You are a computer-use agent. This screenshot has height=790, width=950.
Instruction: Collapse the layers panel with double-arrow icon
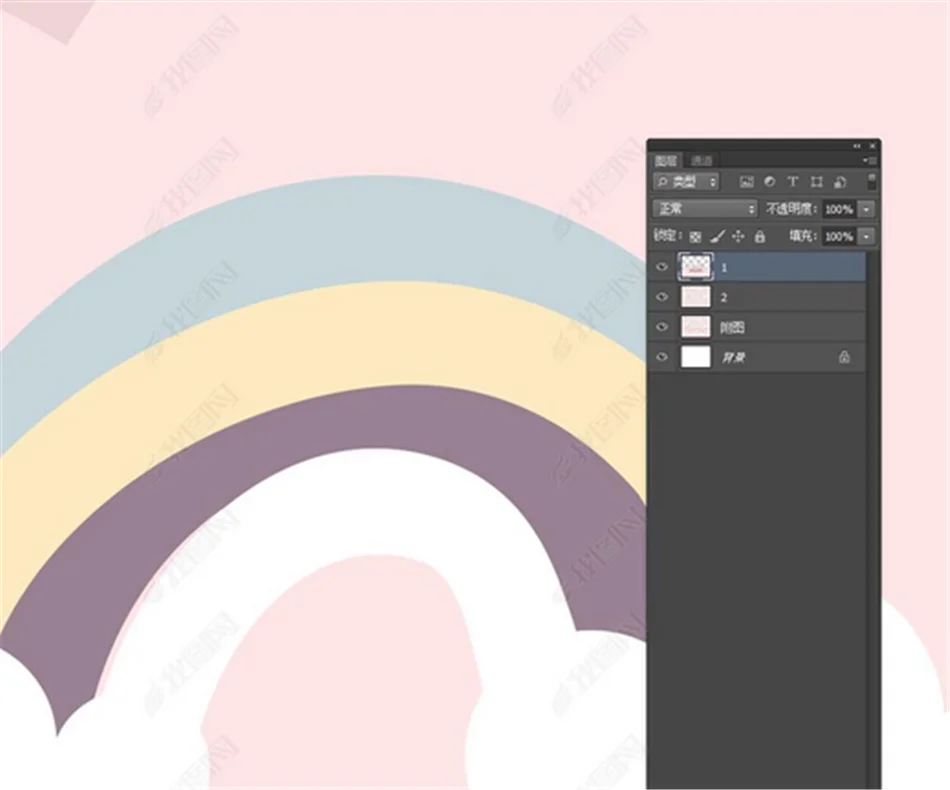(x=857, y=146)
